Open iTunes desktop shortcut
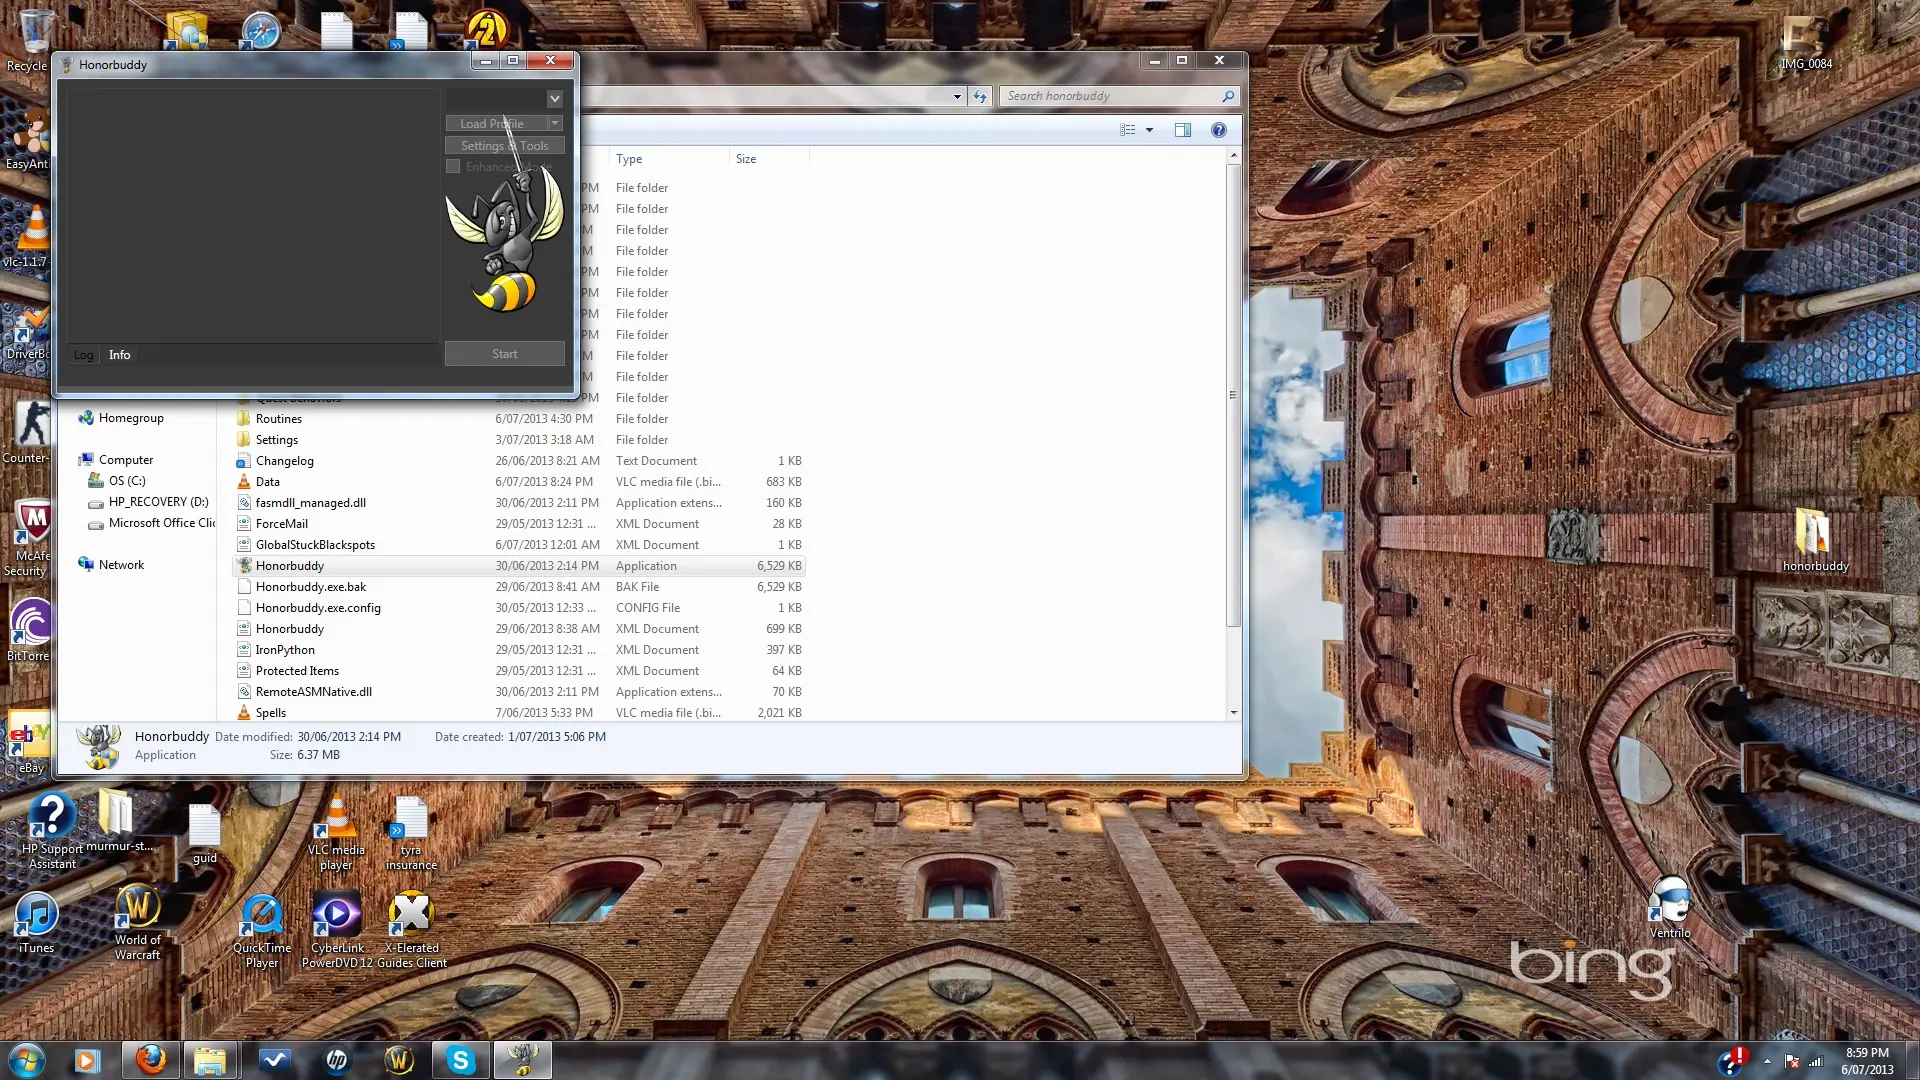The width and height of the screenshot is (1920, 1080). click(36, 923)
